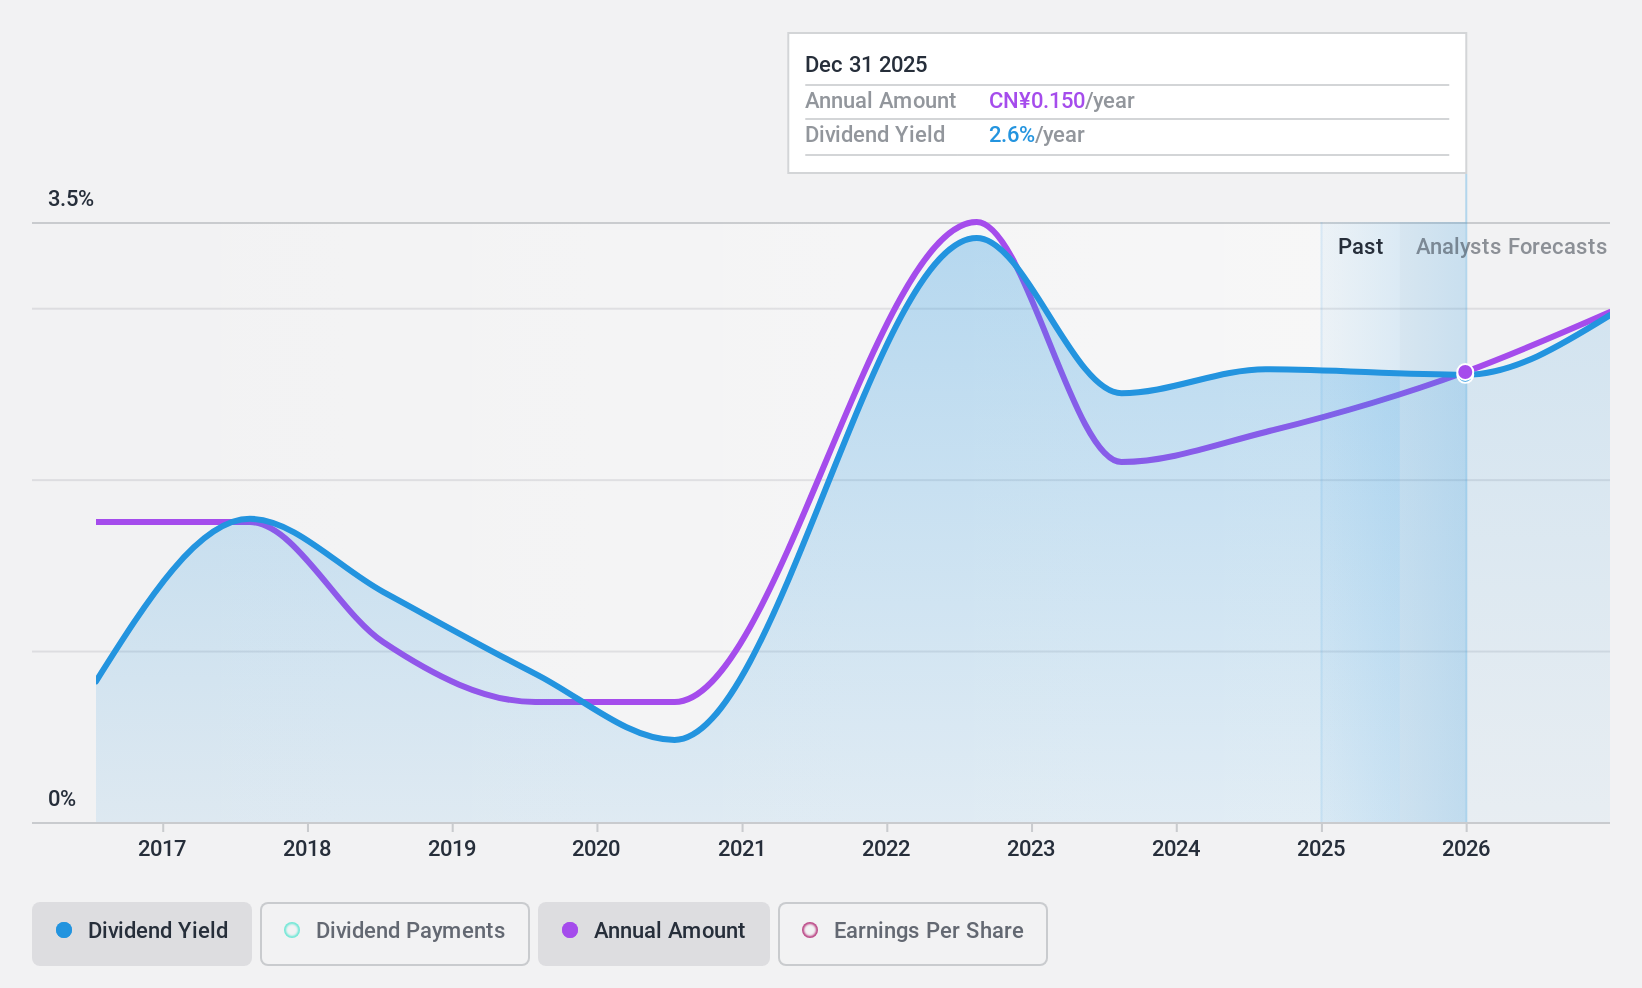The width and height of the screenshot is (1642, 988).
Task: Select the 2019 x-axis label
Action: pyautogui.click(x=452, y=848)
